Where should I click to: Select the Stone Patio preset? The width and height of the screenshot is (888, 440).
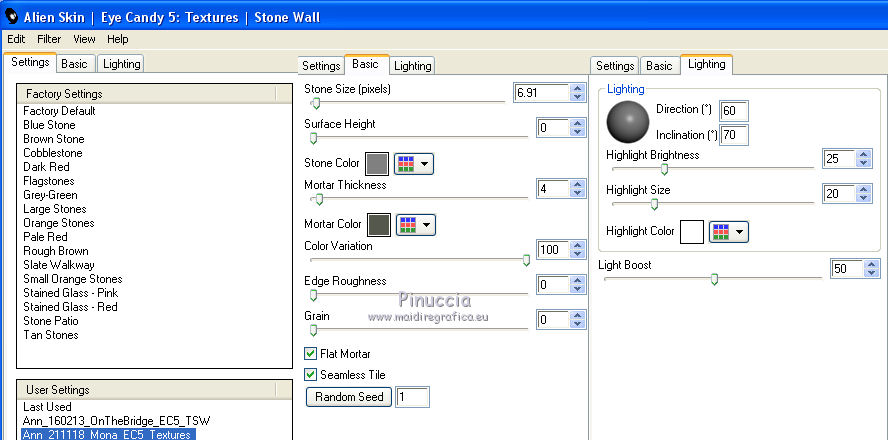pos(51,321)
